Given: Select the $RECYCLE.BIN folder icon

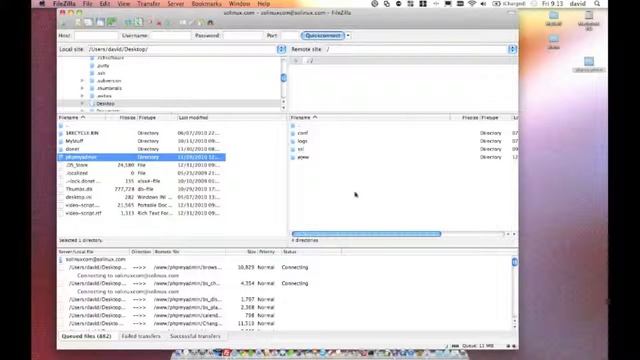Looking at the screenshot, I should click(x=61, y=133).
